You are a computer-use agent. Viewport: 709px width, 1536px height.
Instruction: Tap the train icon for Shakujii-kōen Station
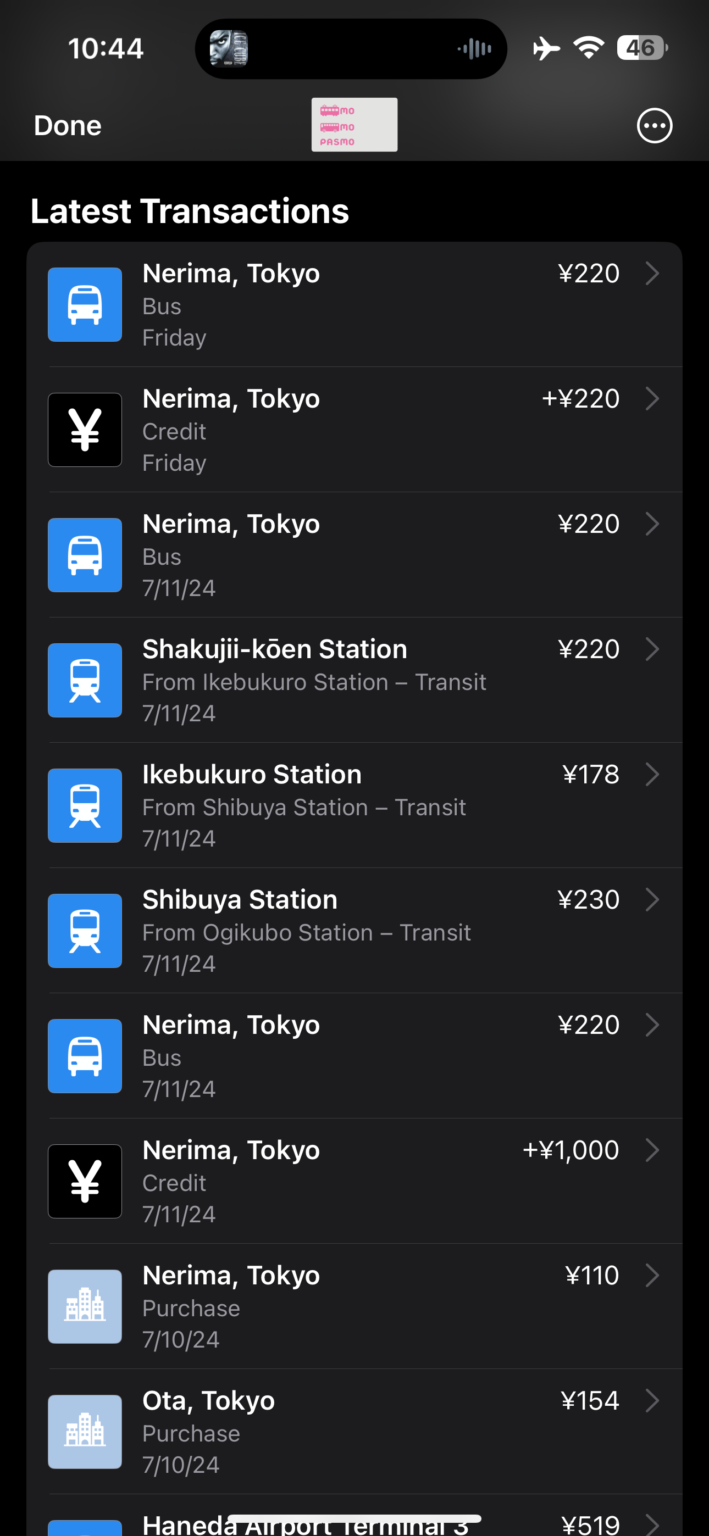click(x=85, y=680)
